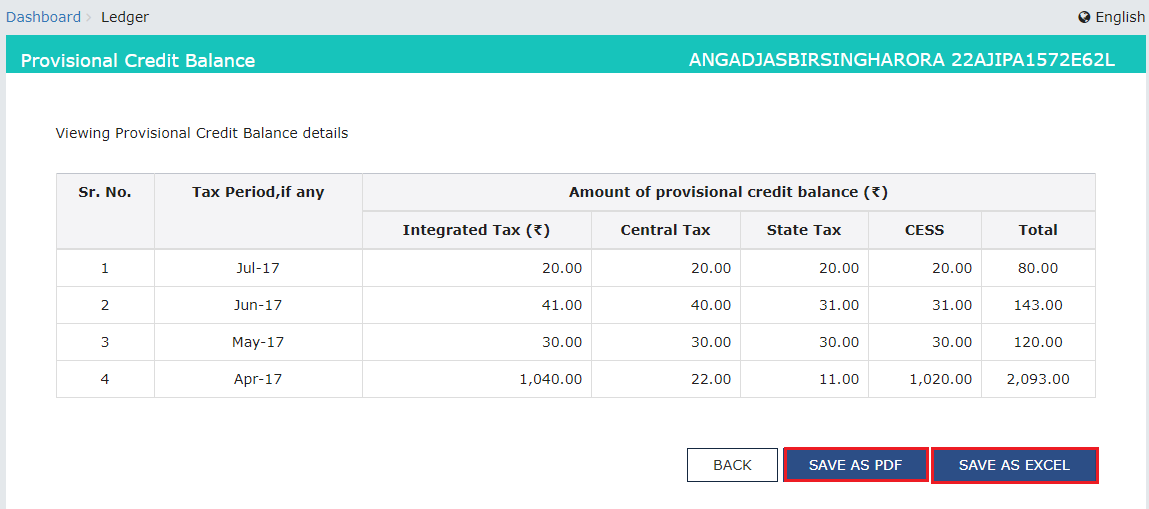The width and height of the screenshot is (1149, 509).
Task: Click the SAVE AS PDF button
Action: [855, 465]
